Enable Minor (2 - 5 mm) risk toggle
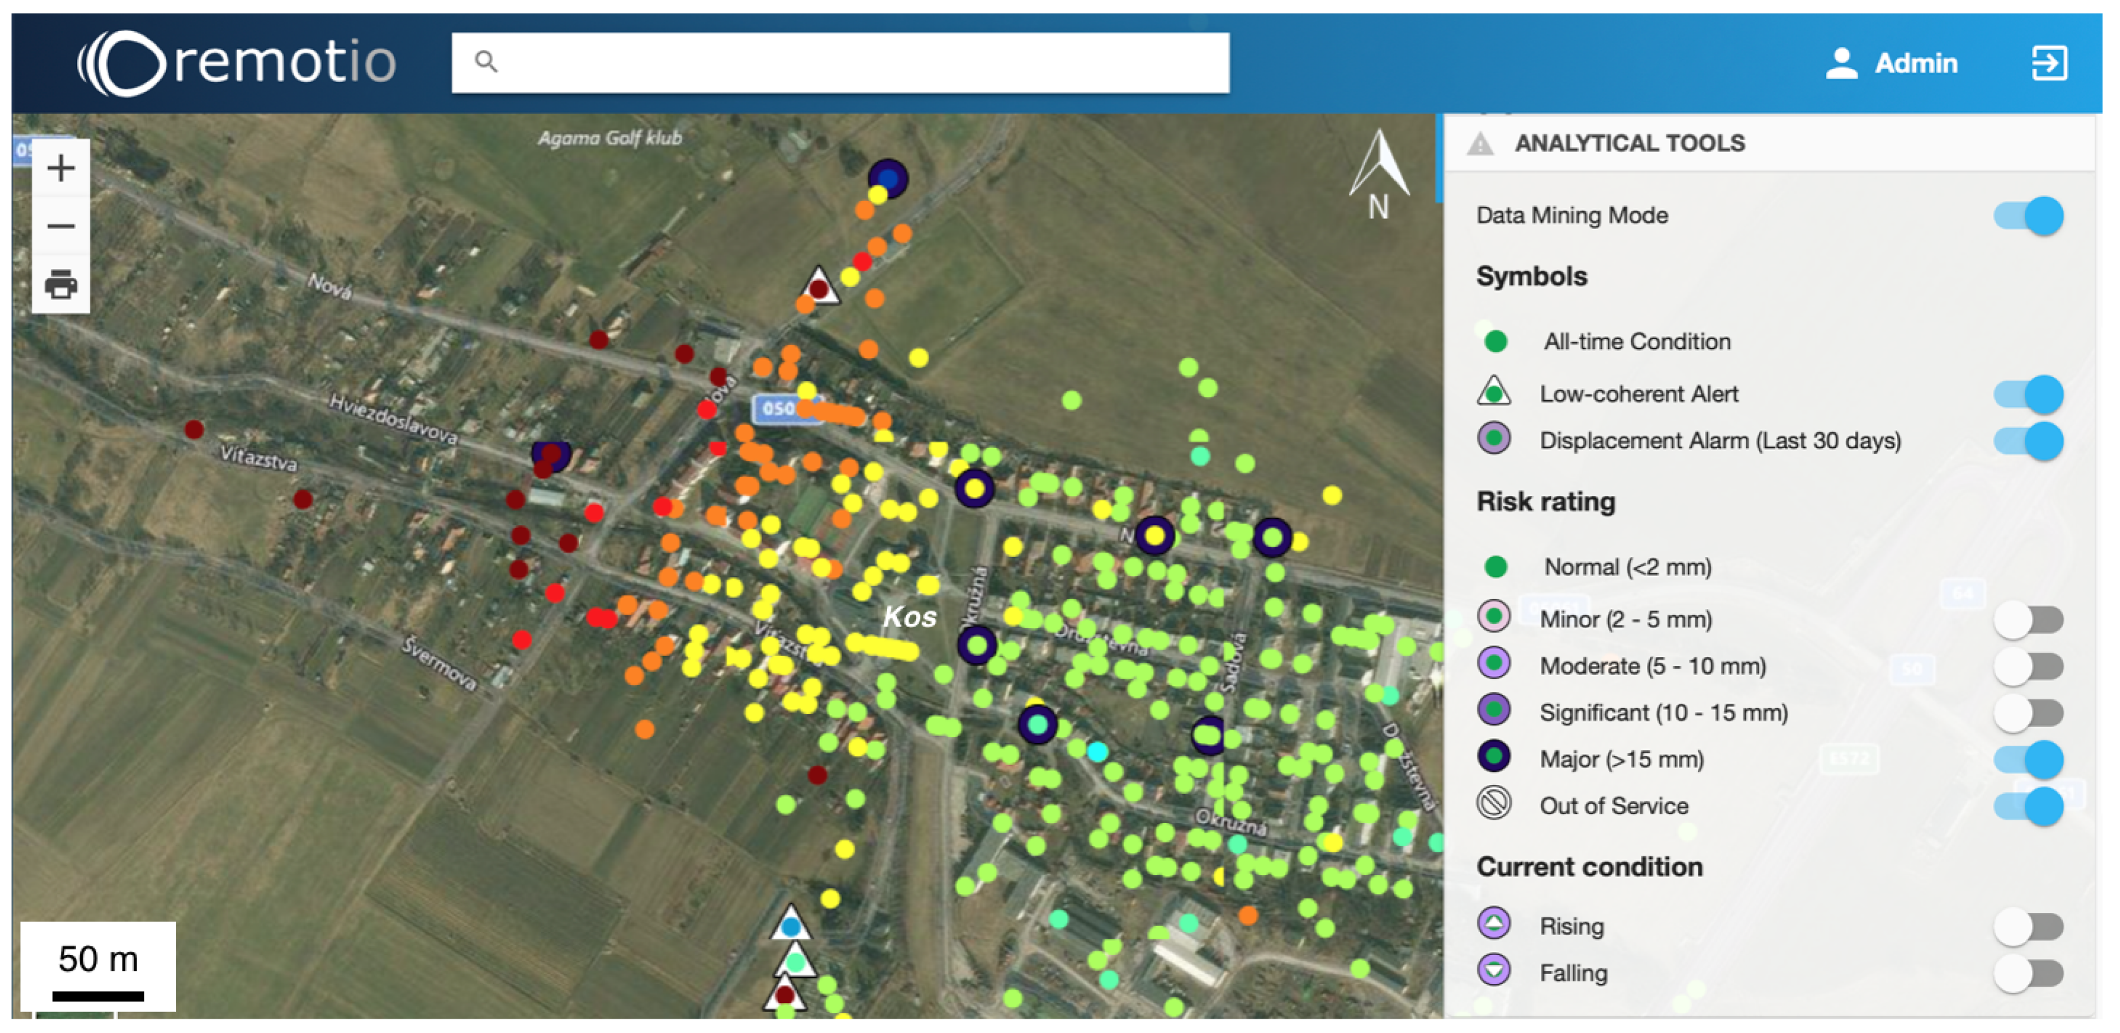 2028,620
